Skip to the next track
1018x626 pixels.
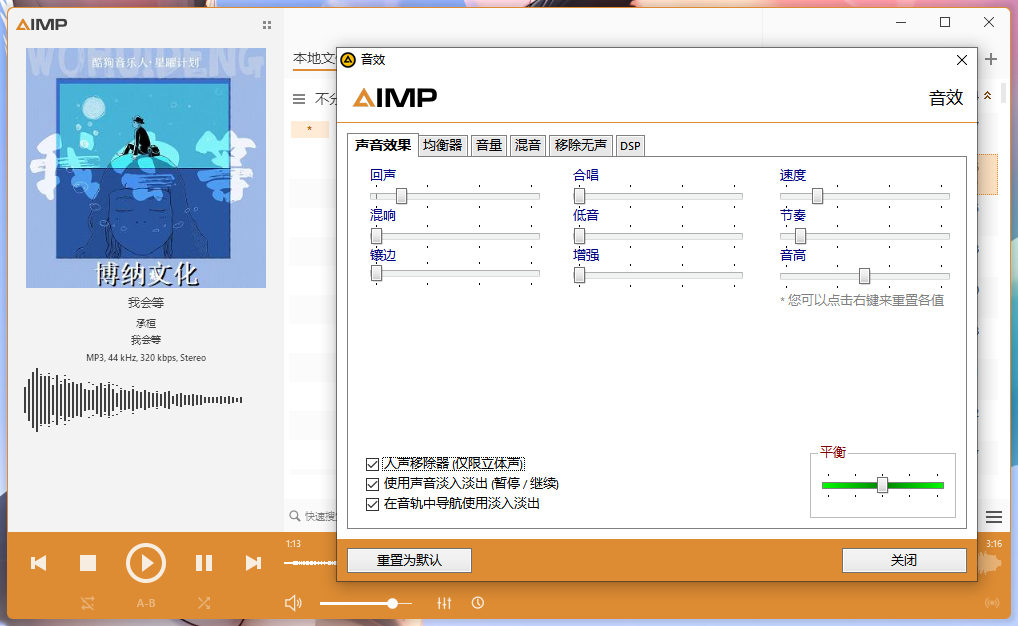tap(254, 562)
